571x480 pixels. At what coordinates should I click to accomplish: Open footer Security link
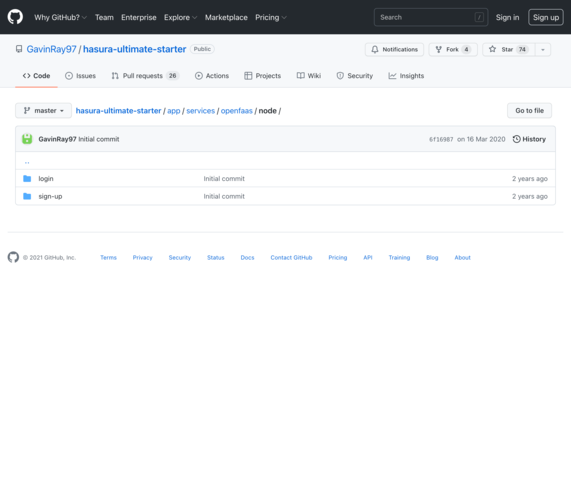(x=180, y=257)
